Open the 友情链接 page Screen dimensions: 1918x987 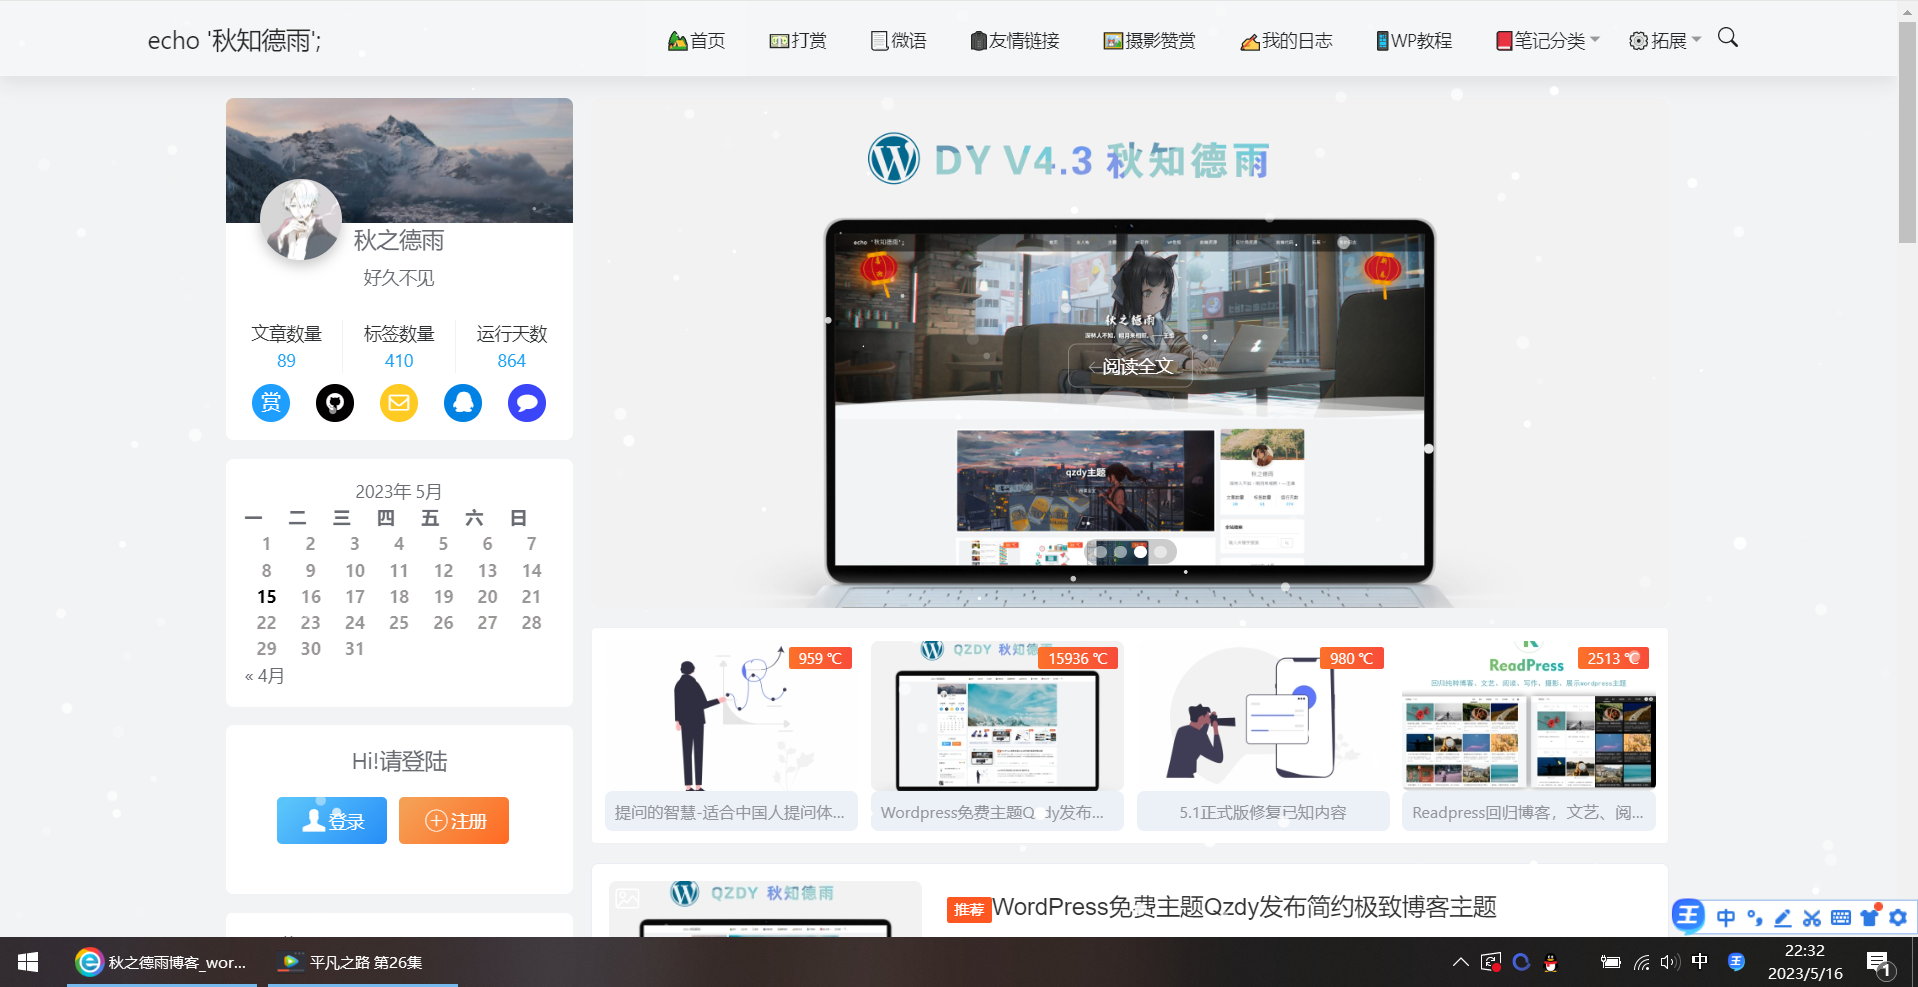pyautogui.click(x=1014, y=41)
